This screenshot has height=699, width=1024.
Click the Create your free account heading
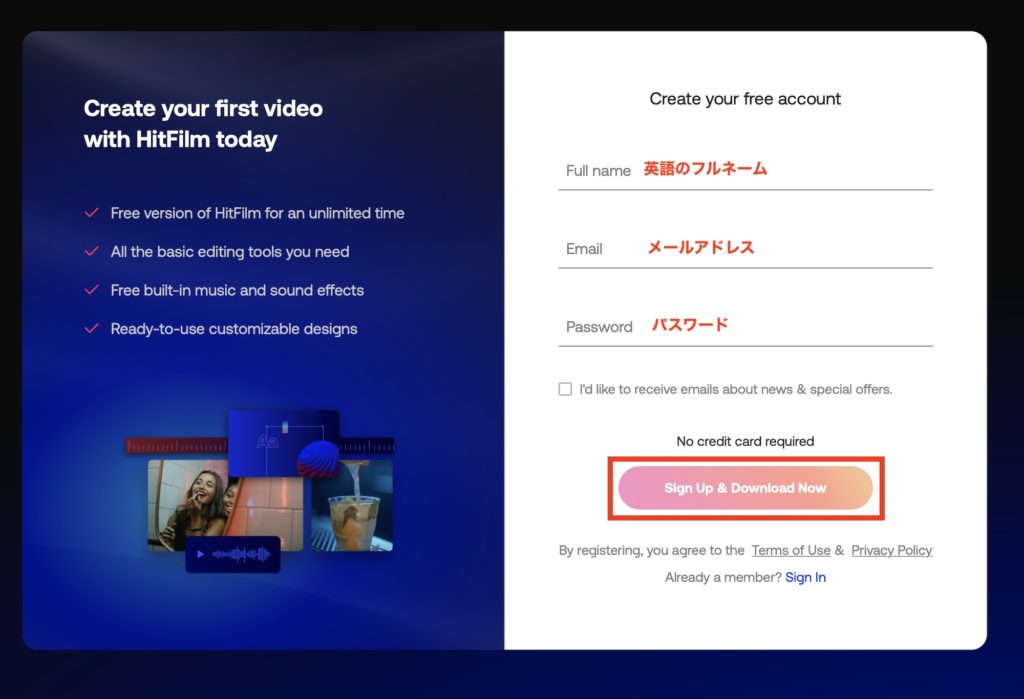point(745,99)
